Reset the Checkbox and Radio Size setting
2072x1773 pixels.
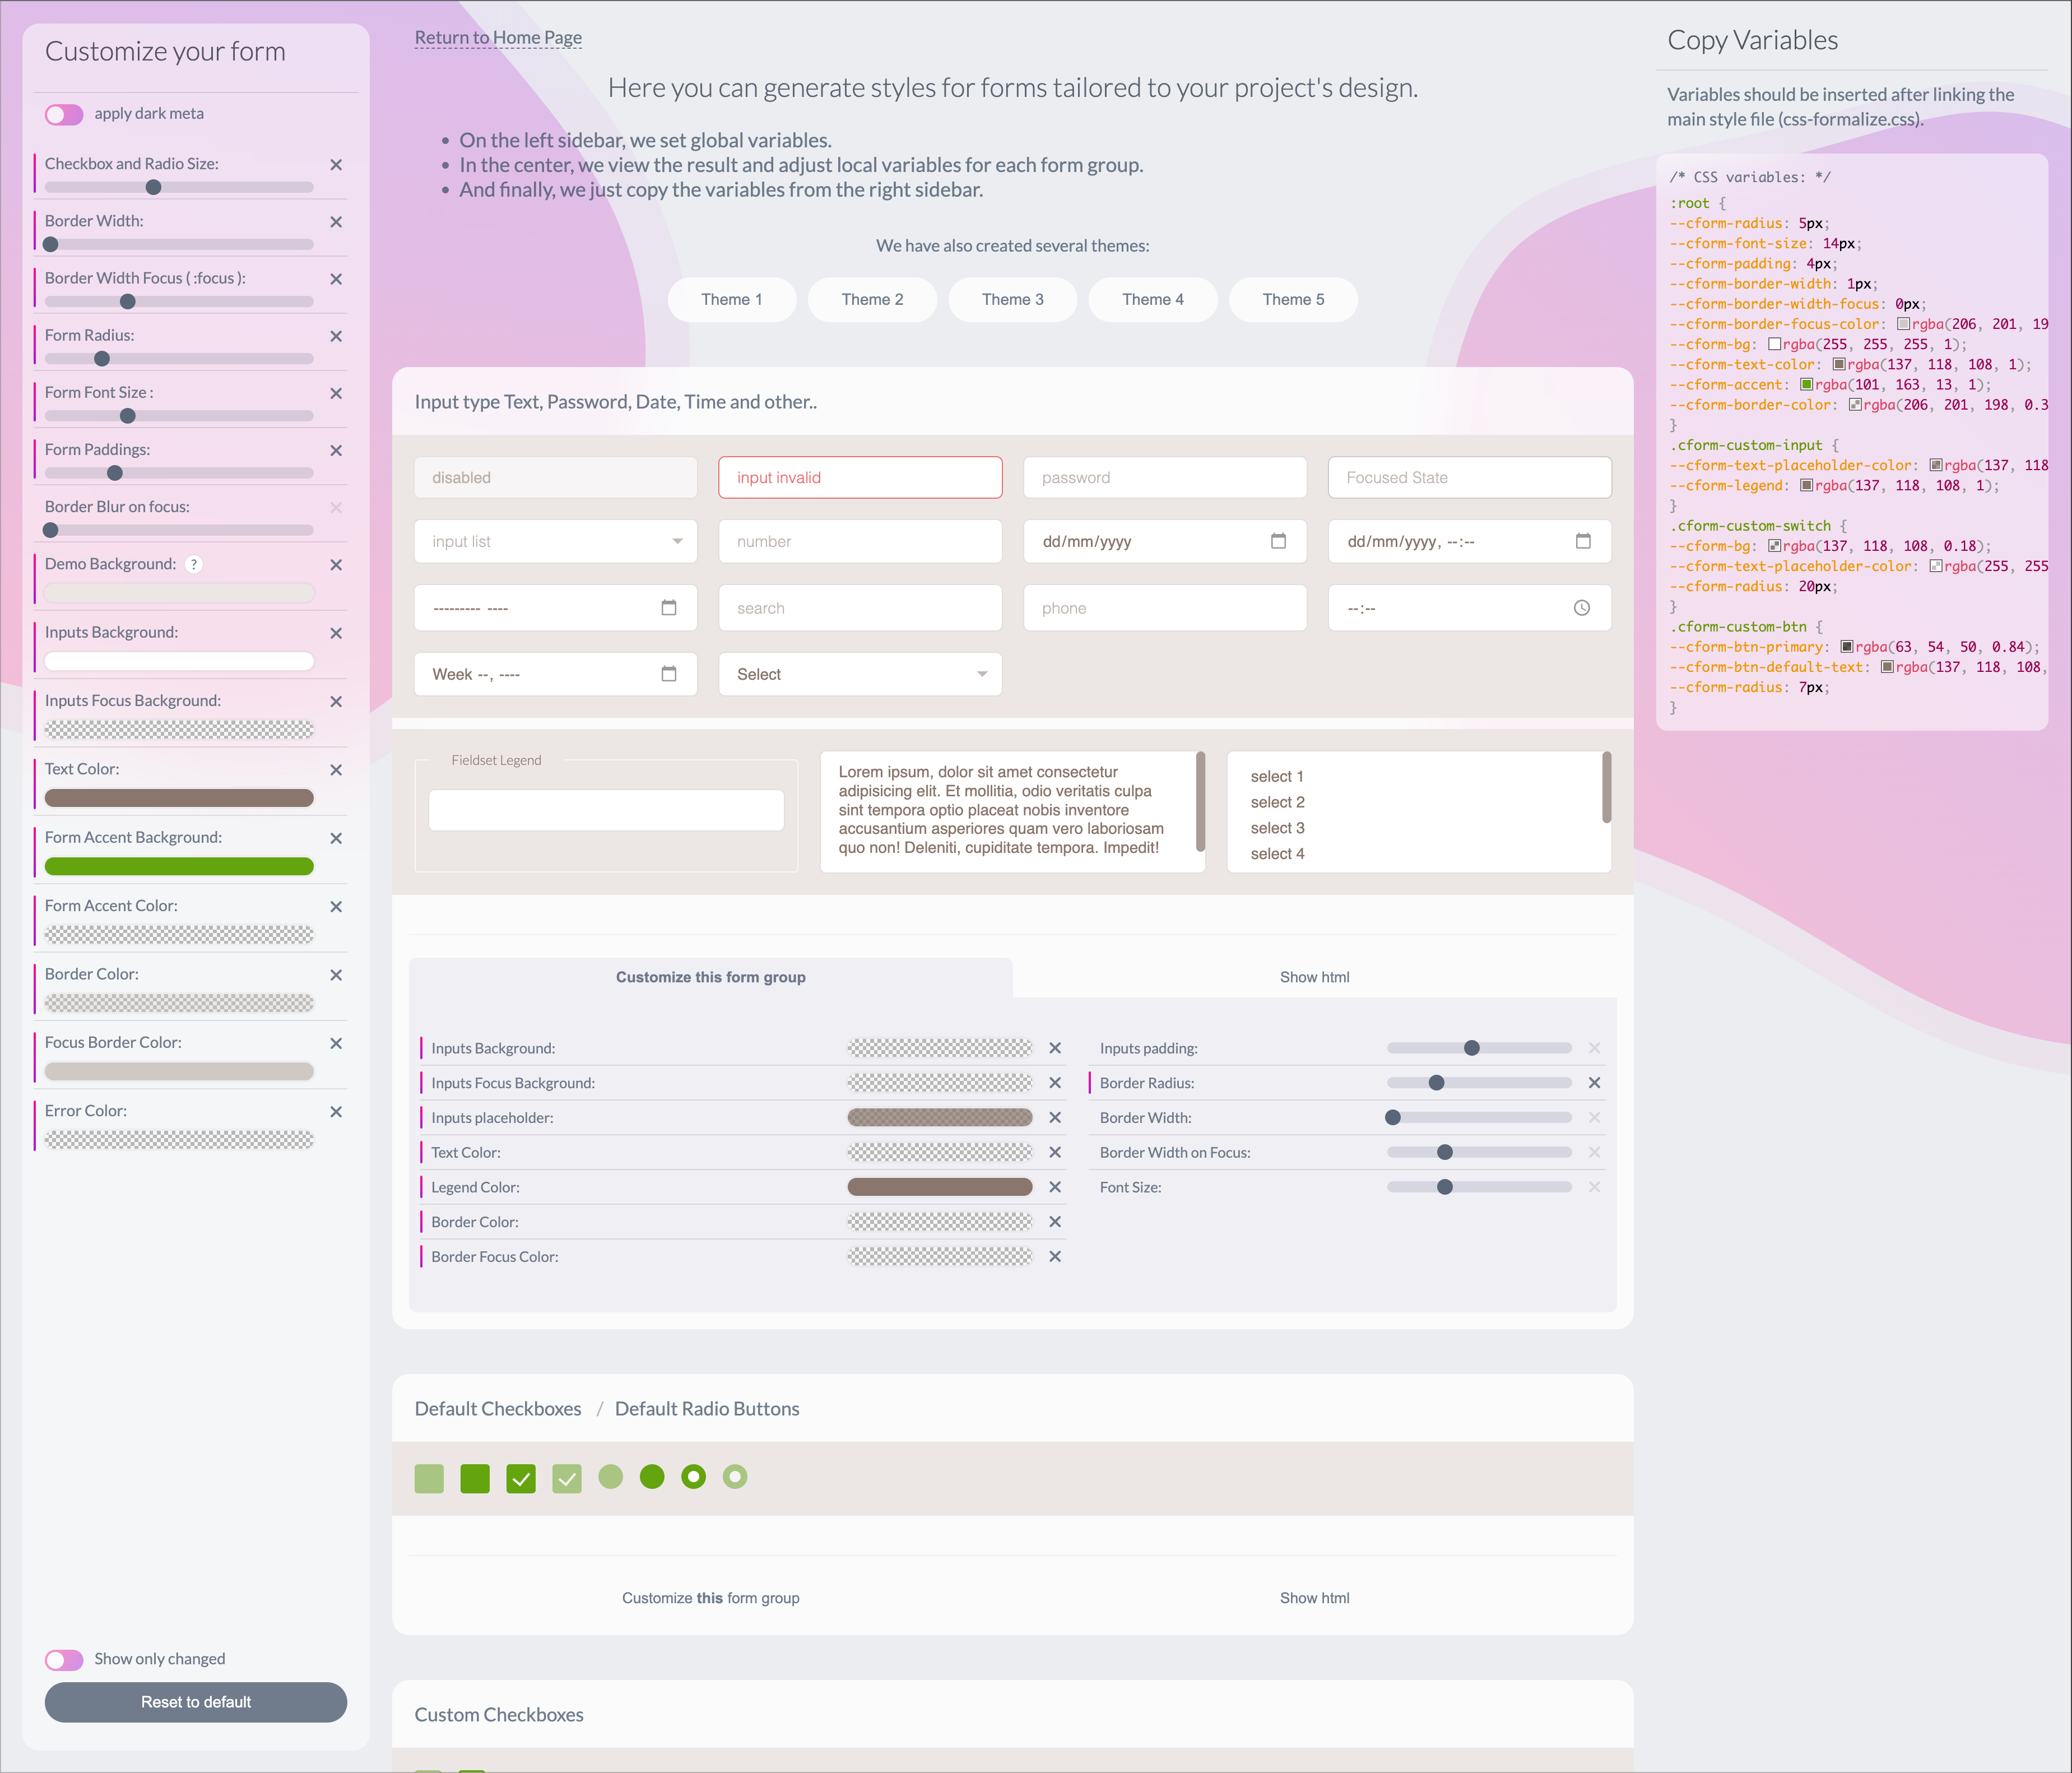[336, 165]
